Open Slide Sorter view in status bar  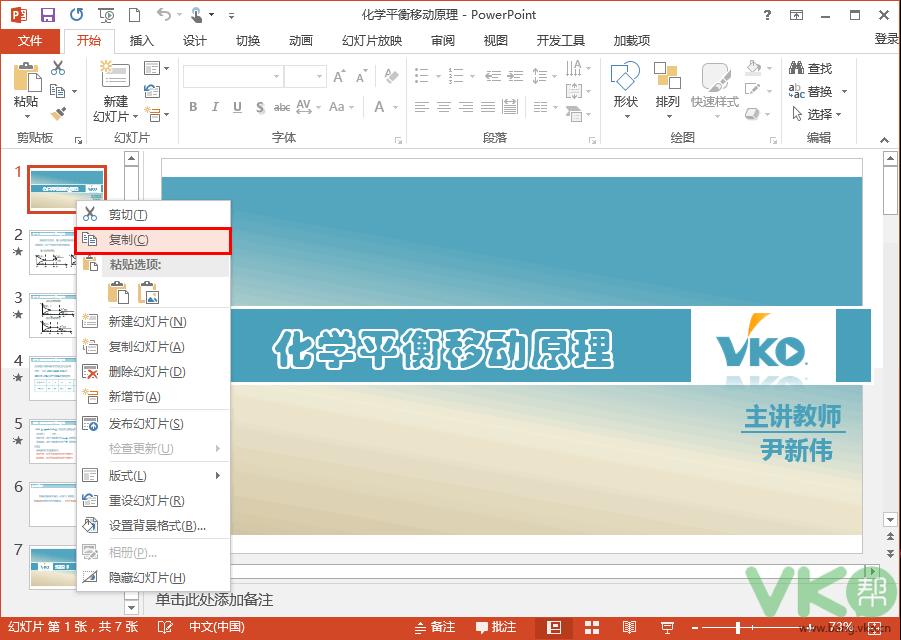click(592, 627)
